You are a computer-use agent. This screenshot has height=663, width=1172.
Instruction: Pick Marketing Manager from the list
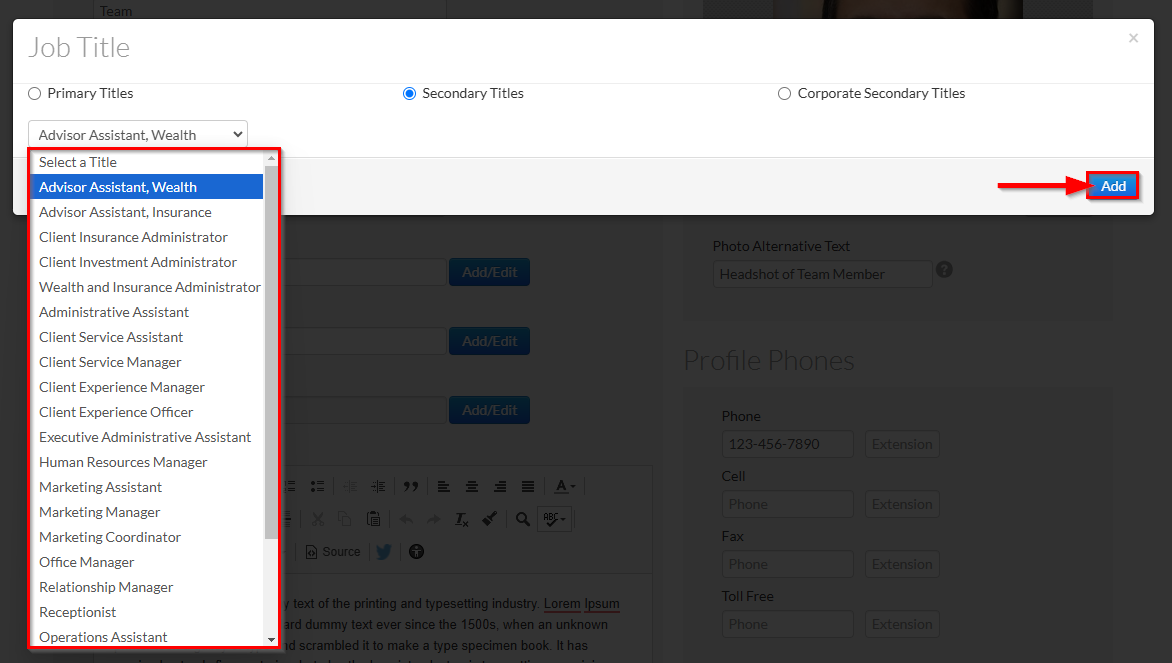(x=147, y=513)
